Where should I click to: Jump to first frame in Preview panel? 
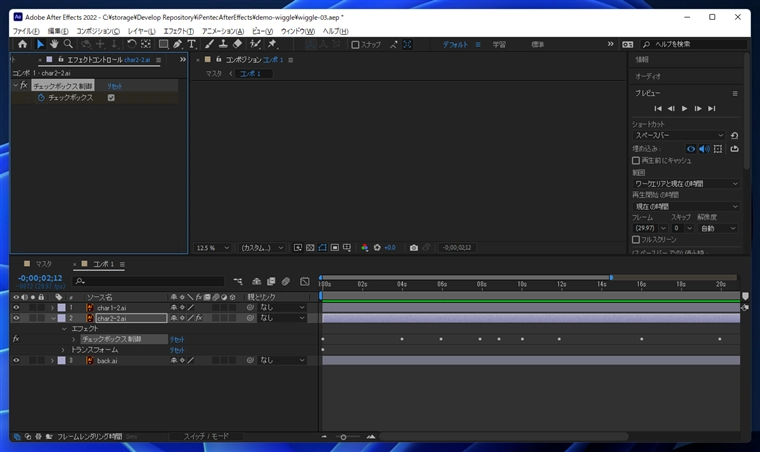[658, 109]
